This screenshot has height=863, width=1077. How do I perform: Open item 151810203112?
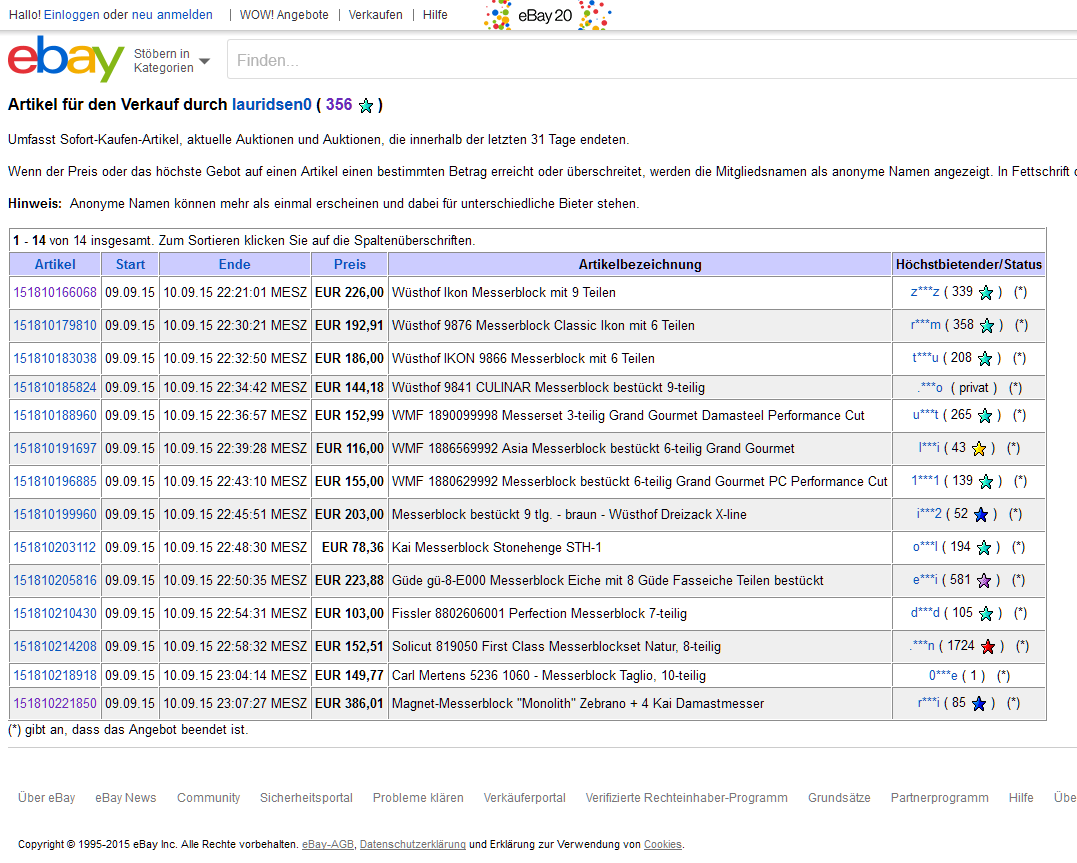(x=55, y=548)
